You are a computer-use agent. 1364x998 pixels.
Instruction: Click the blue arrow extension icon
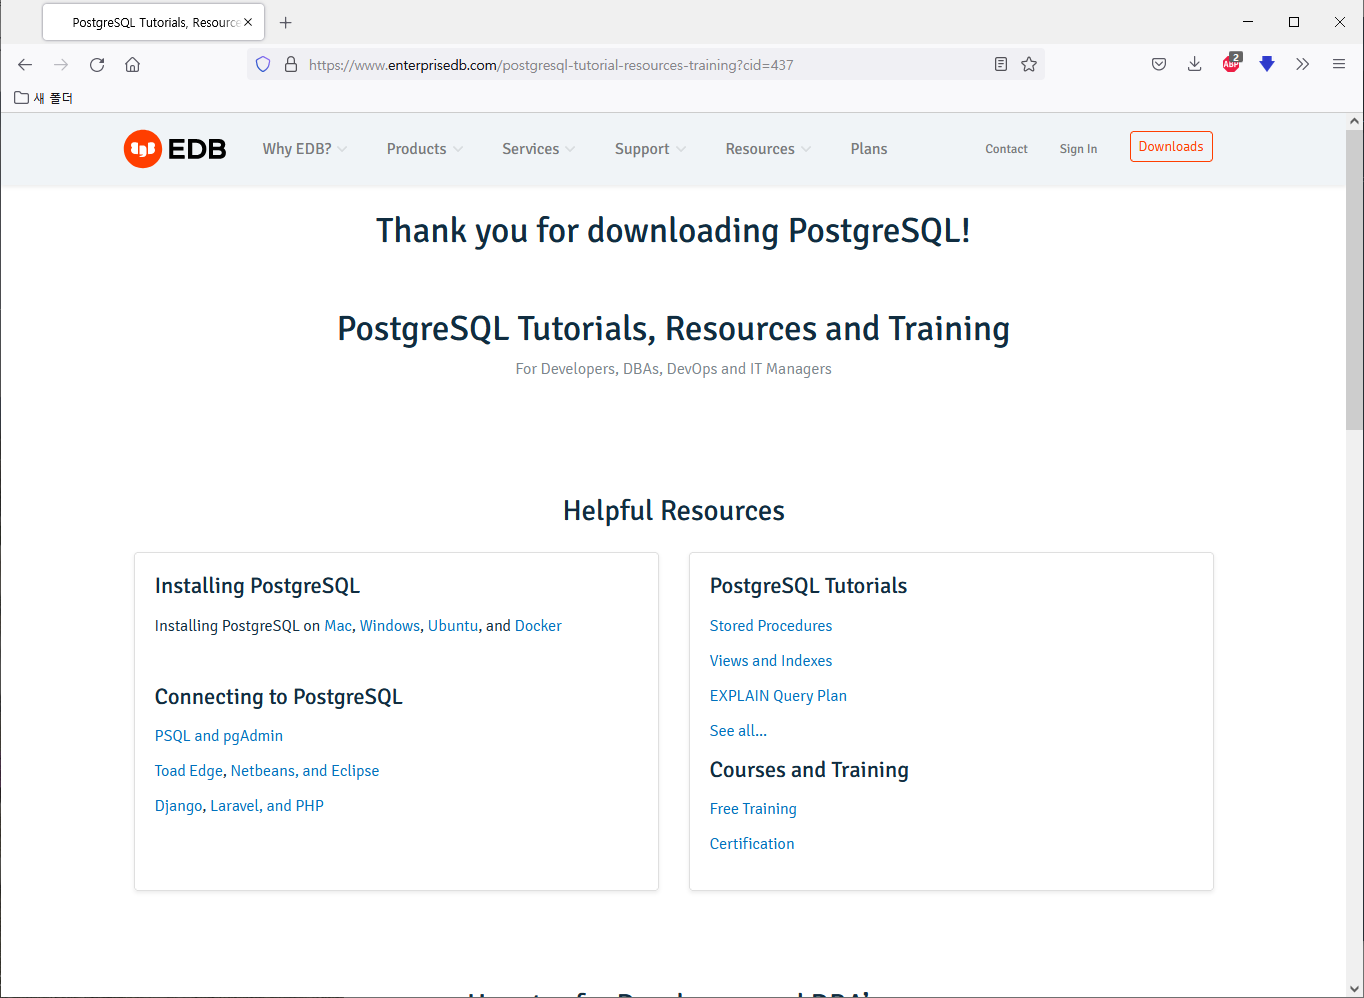(1267, 65)
